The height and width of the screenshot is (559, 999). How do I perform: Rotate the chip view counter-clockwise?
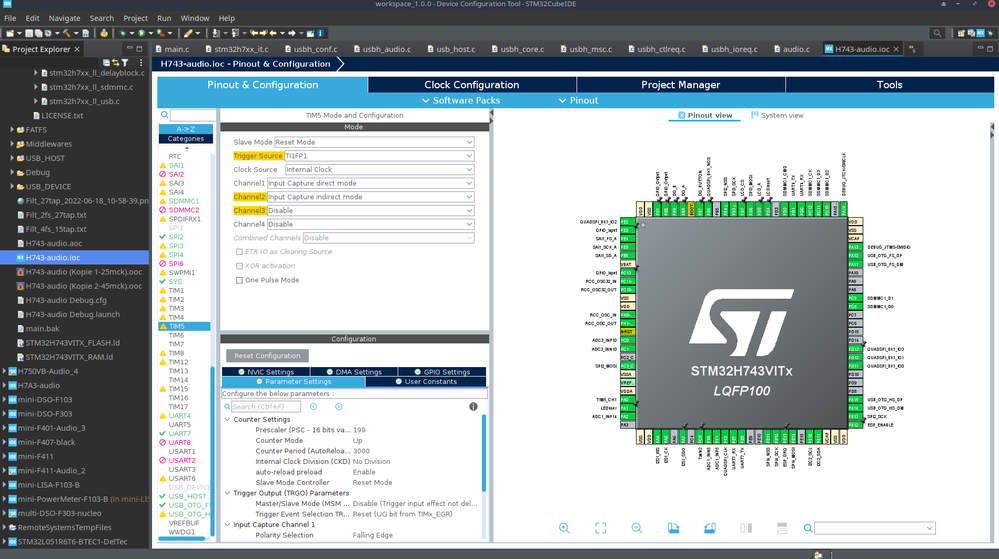click(x=710, y=528)
